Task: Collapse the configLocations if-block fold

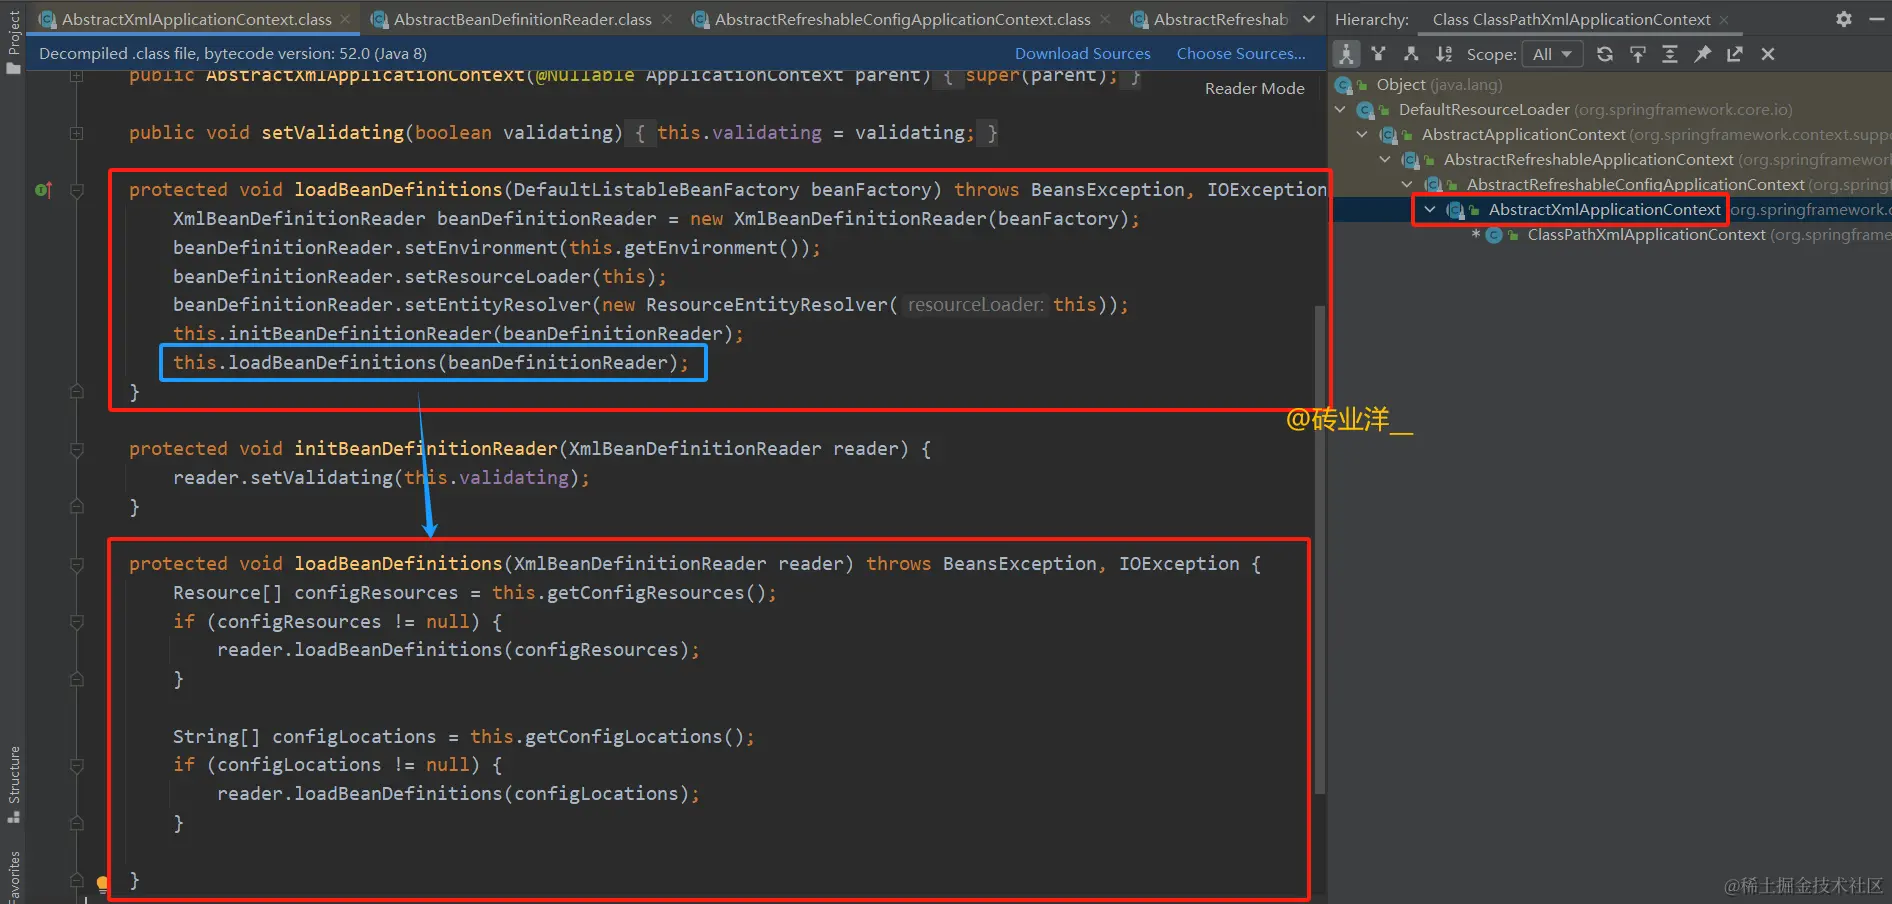Action: coord(77,765)
